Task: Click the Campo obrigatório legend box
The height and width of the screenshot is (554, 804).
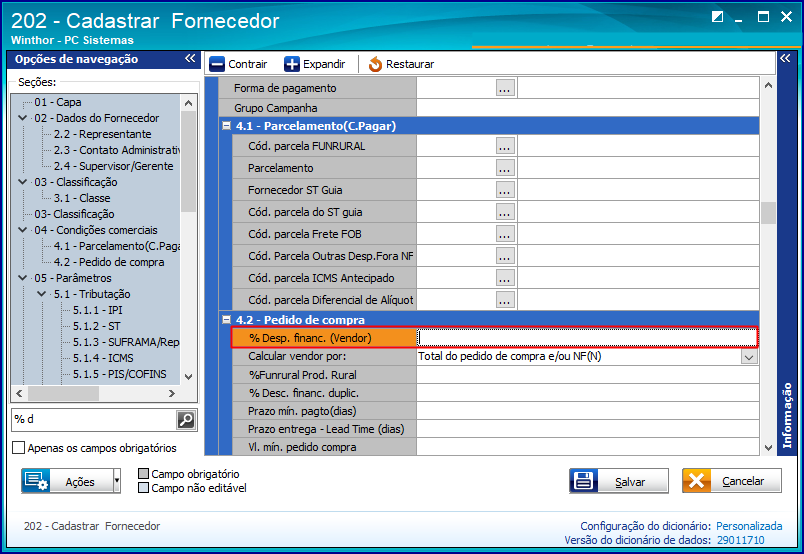Action: (x=144, y=473)
